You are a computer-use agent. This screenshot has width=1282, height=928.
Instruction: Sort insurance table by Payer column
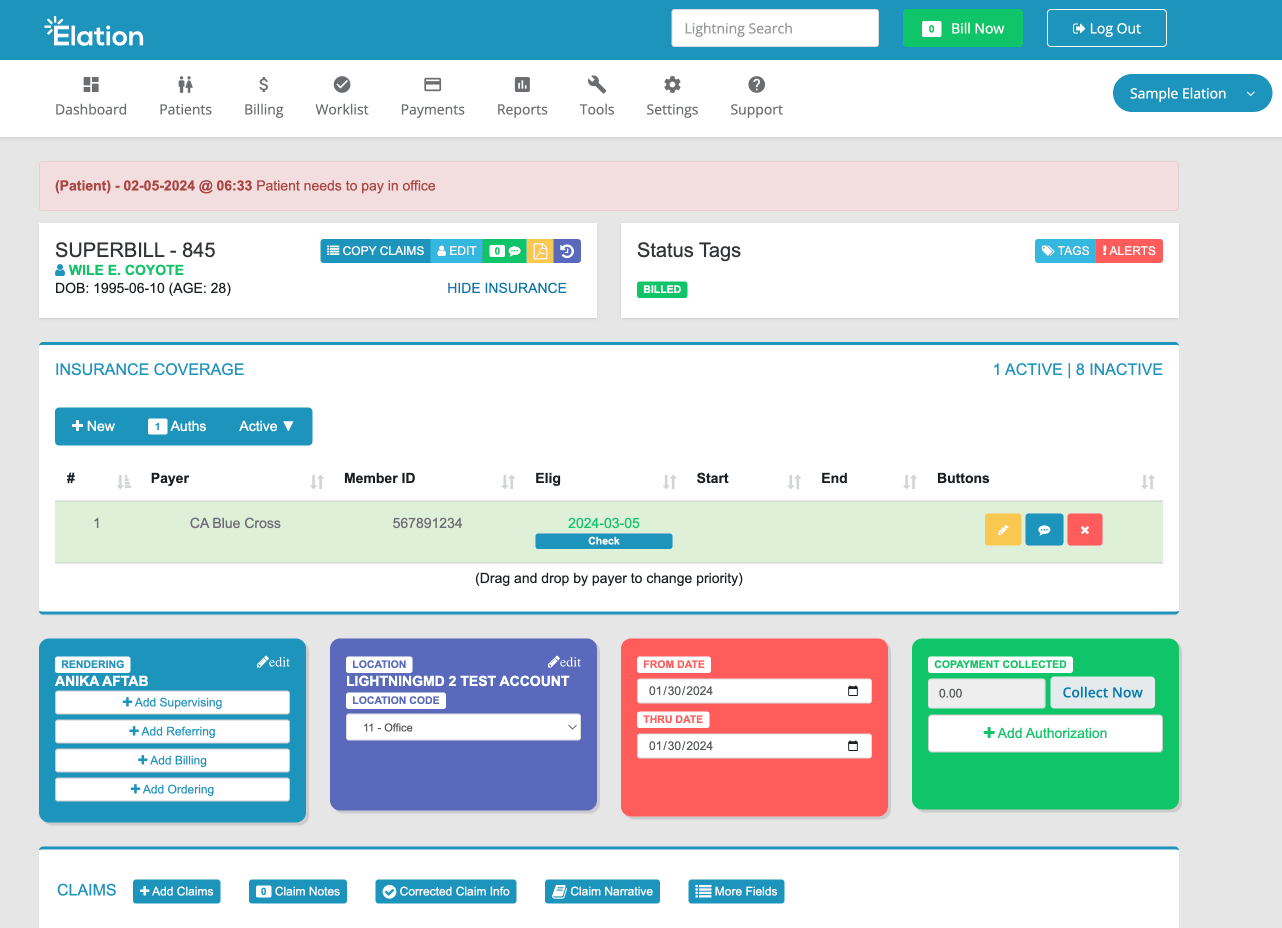317,482
